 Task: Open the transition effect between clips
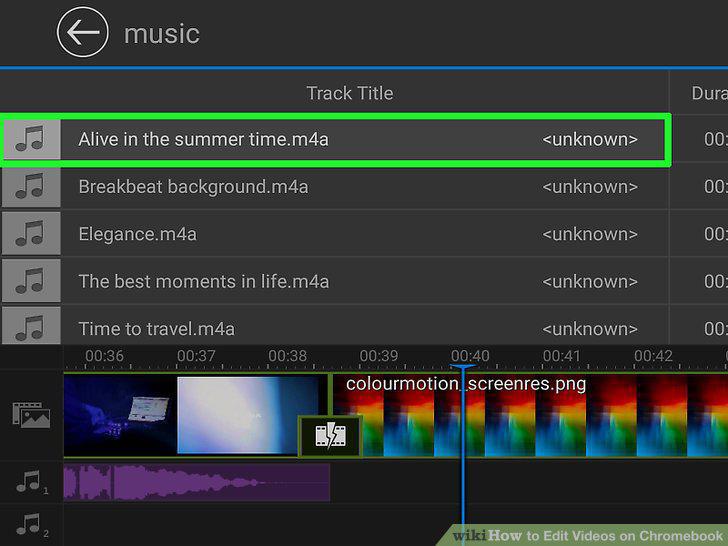[330, 436]
